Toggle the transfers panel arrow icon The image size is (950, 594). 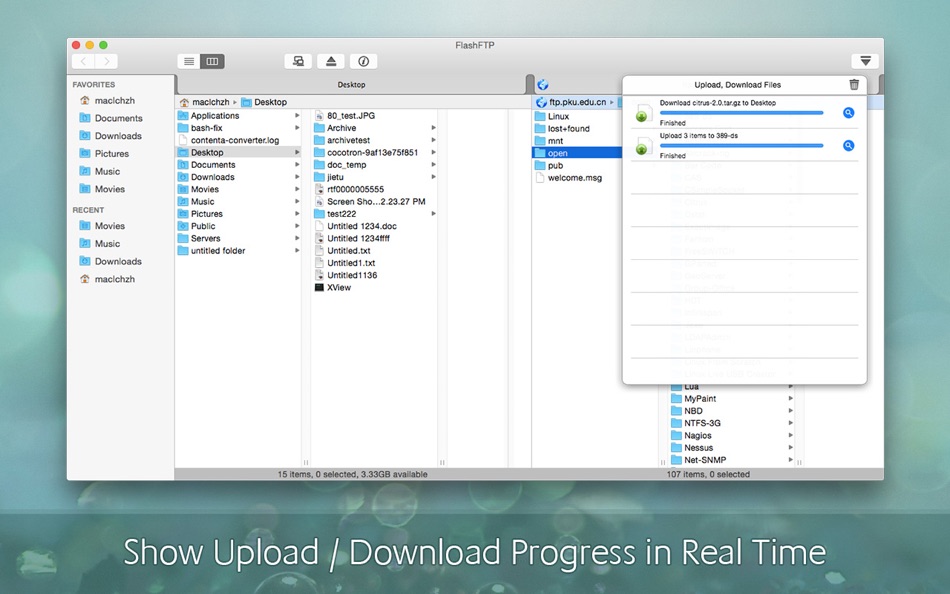point(865,61)
